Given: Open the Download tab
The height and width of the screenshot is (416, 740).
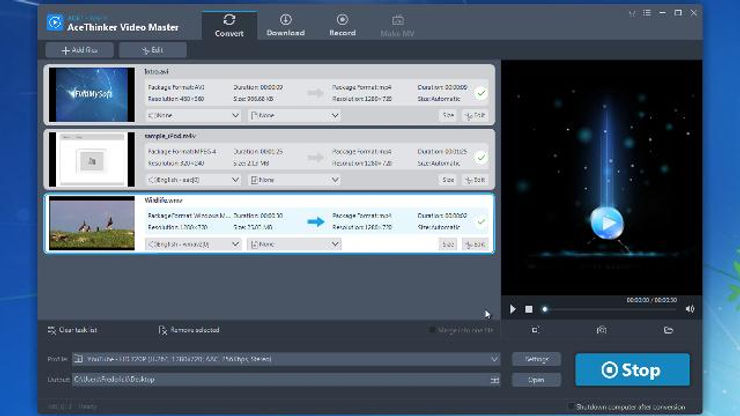Looking at the screenshot, I should pyautogui.click(x=285, y=25).
